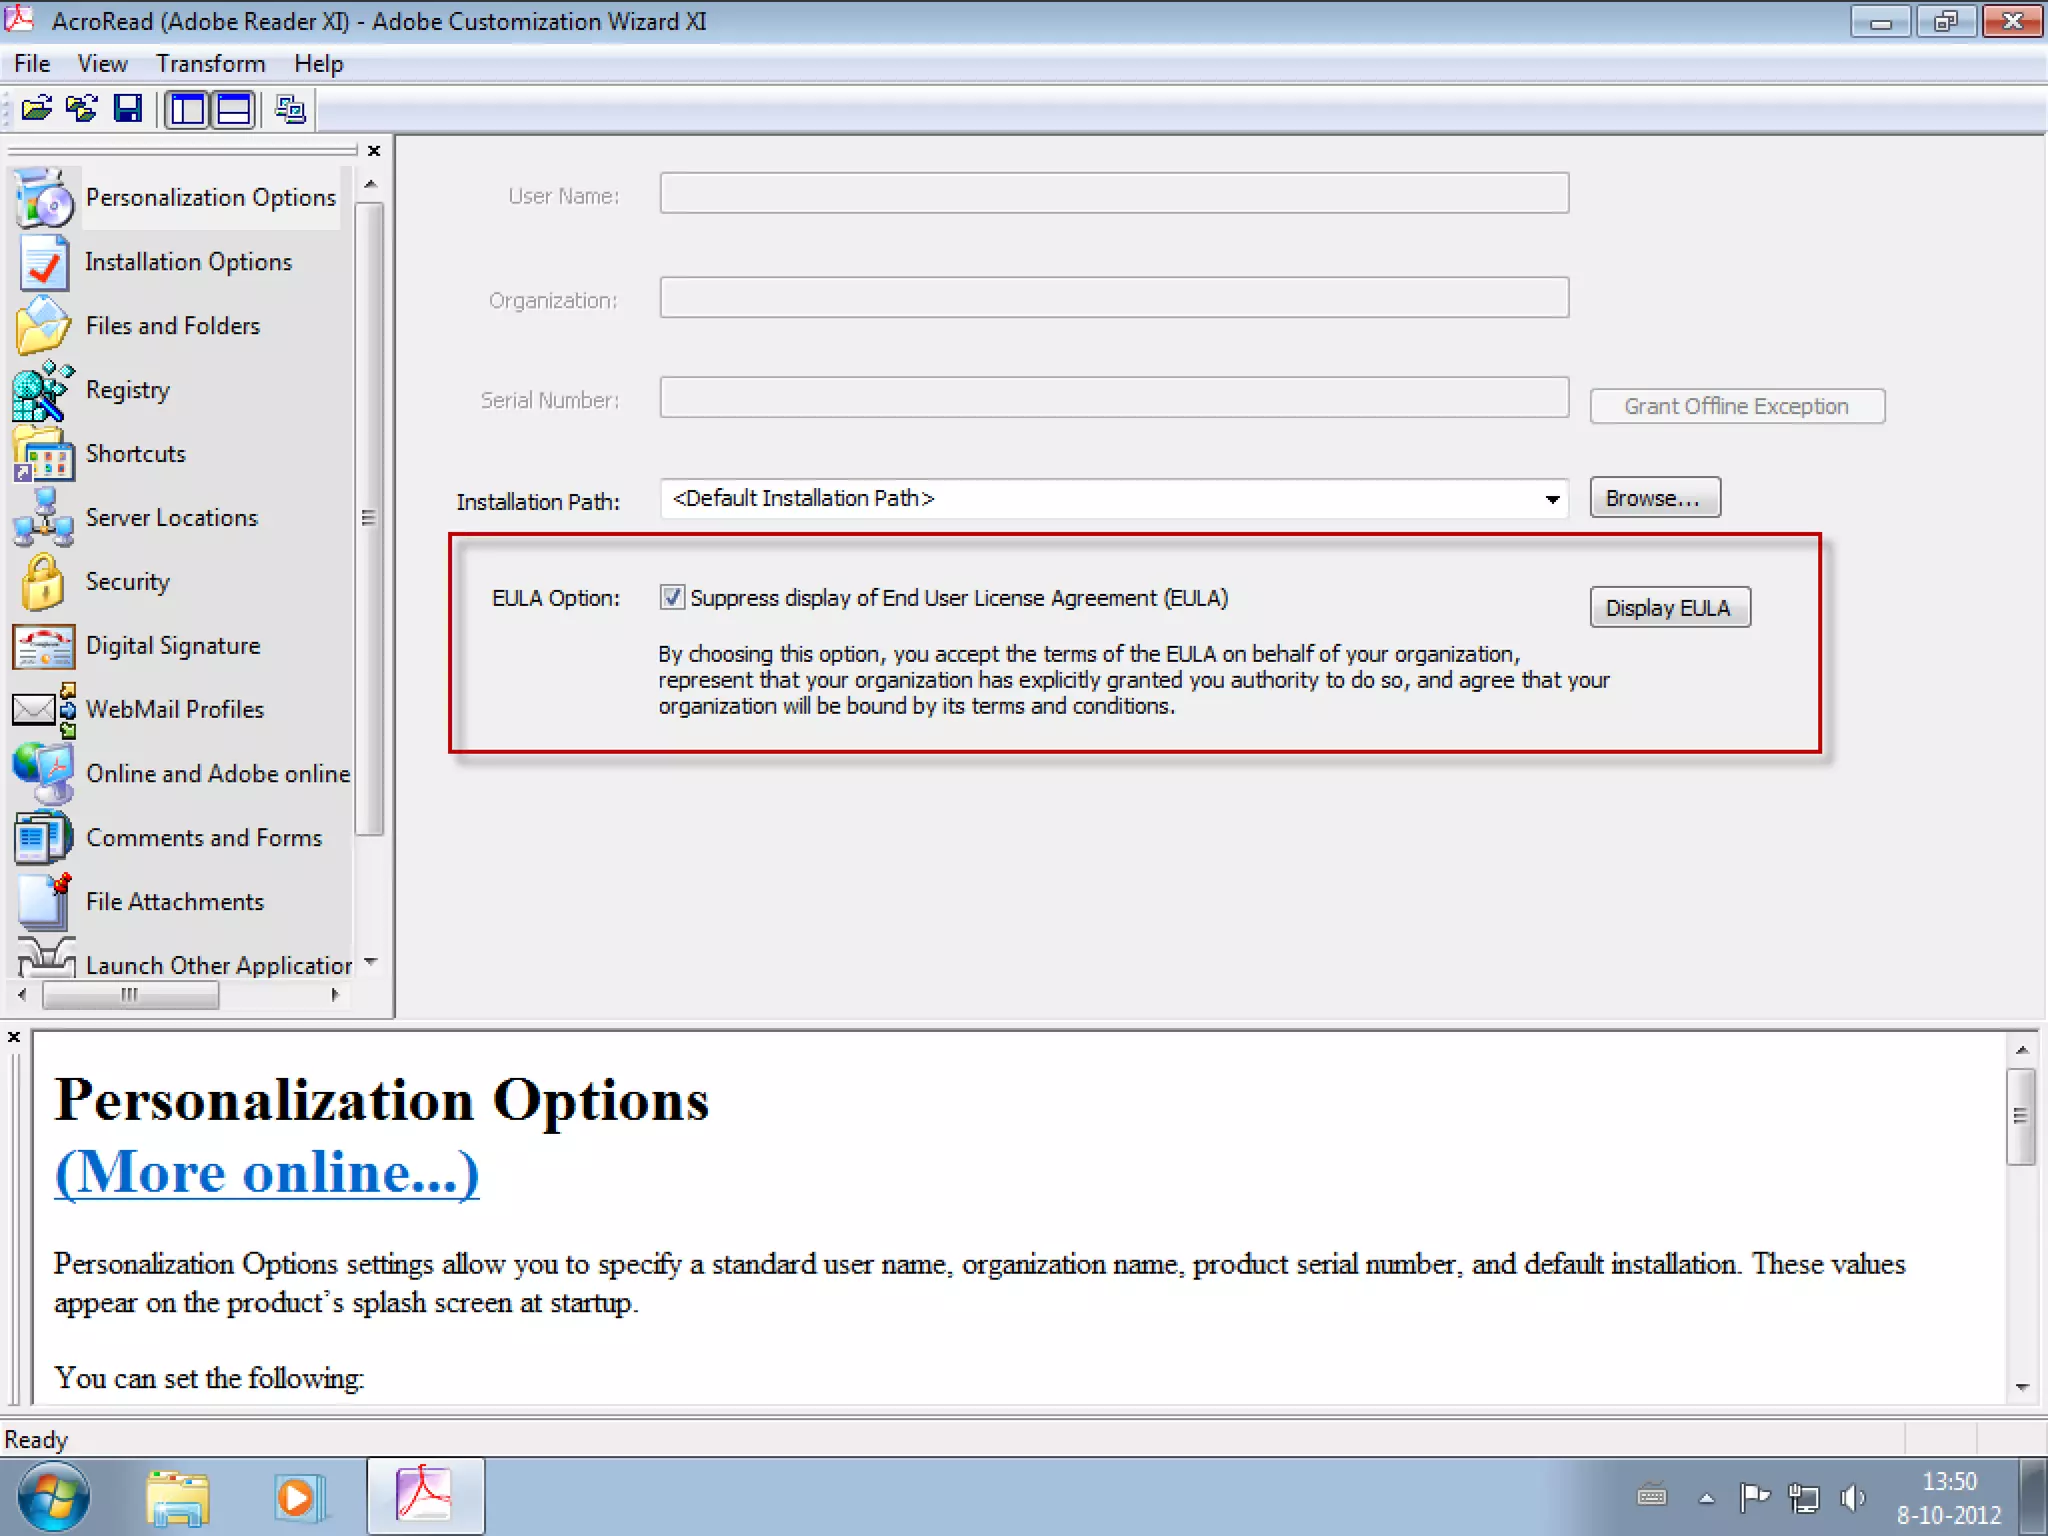Select Installation Options label in sidebar
Image resolution: width=2048 pixels, height=1536 pixels.
pyautogui.click(x=188, y=262)
